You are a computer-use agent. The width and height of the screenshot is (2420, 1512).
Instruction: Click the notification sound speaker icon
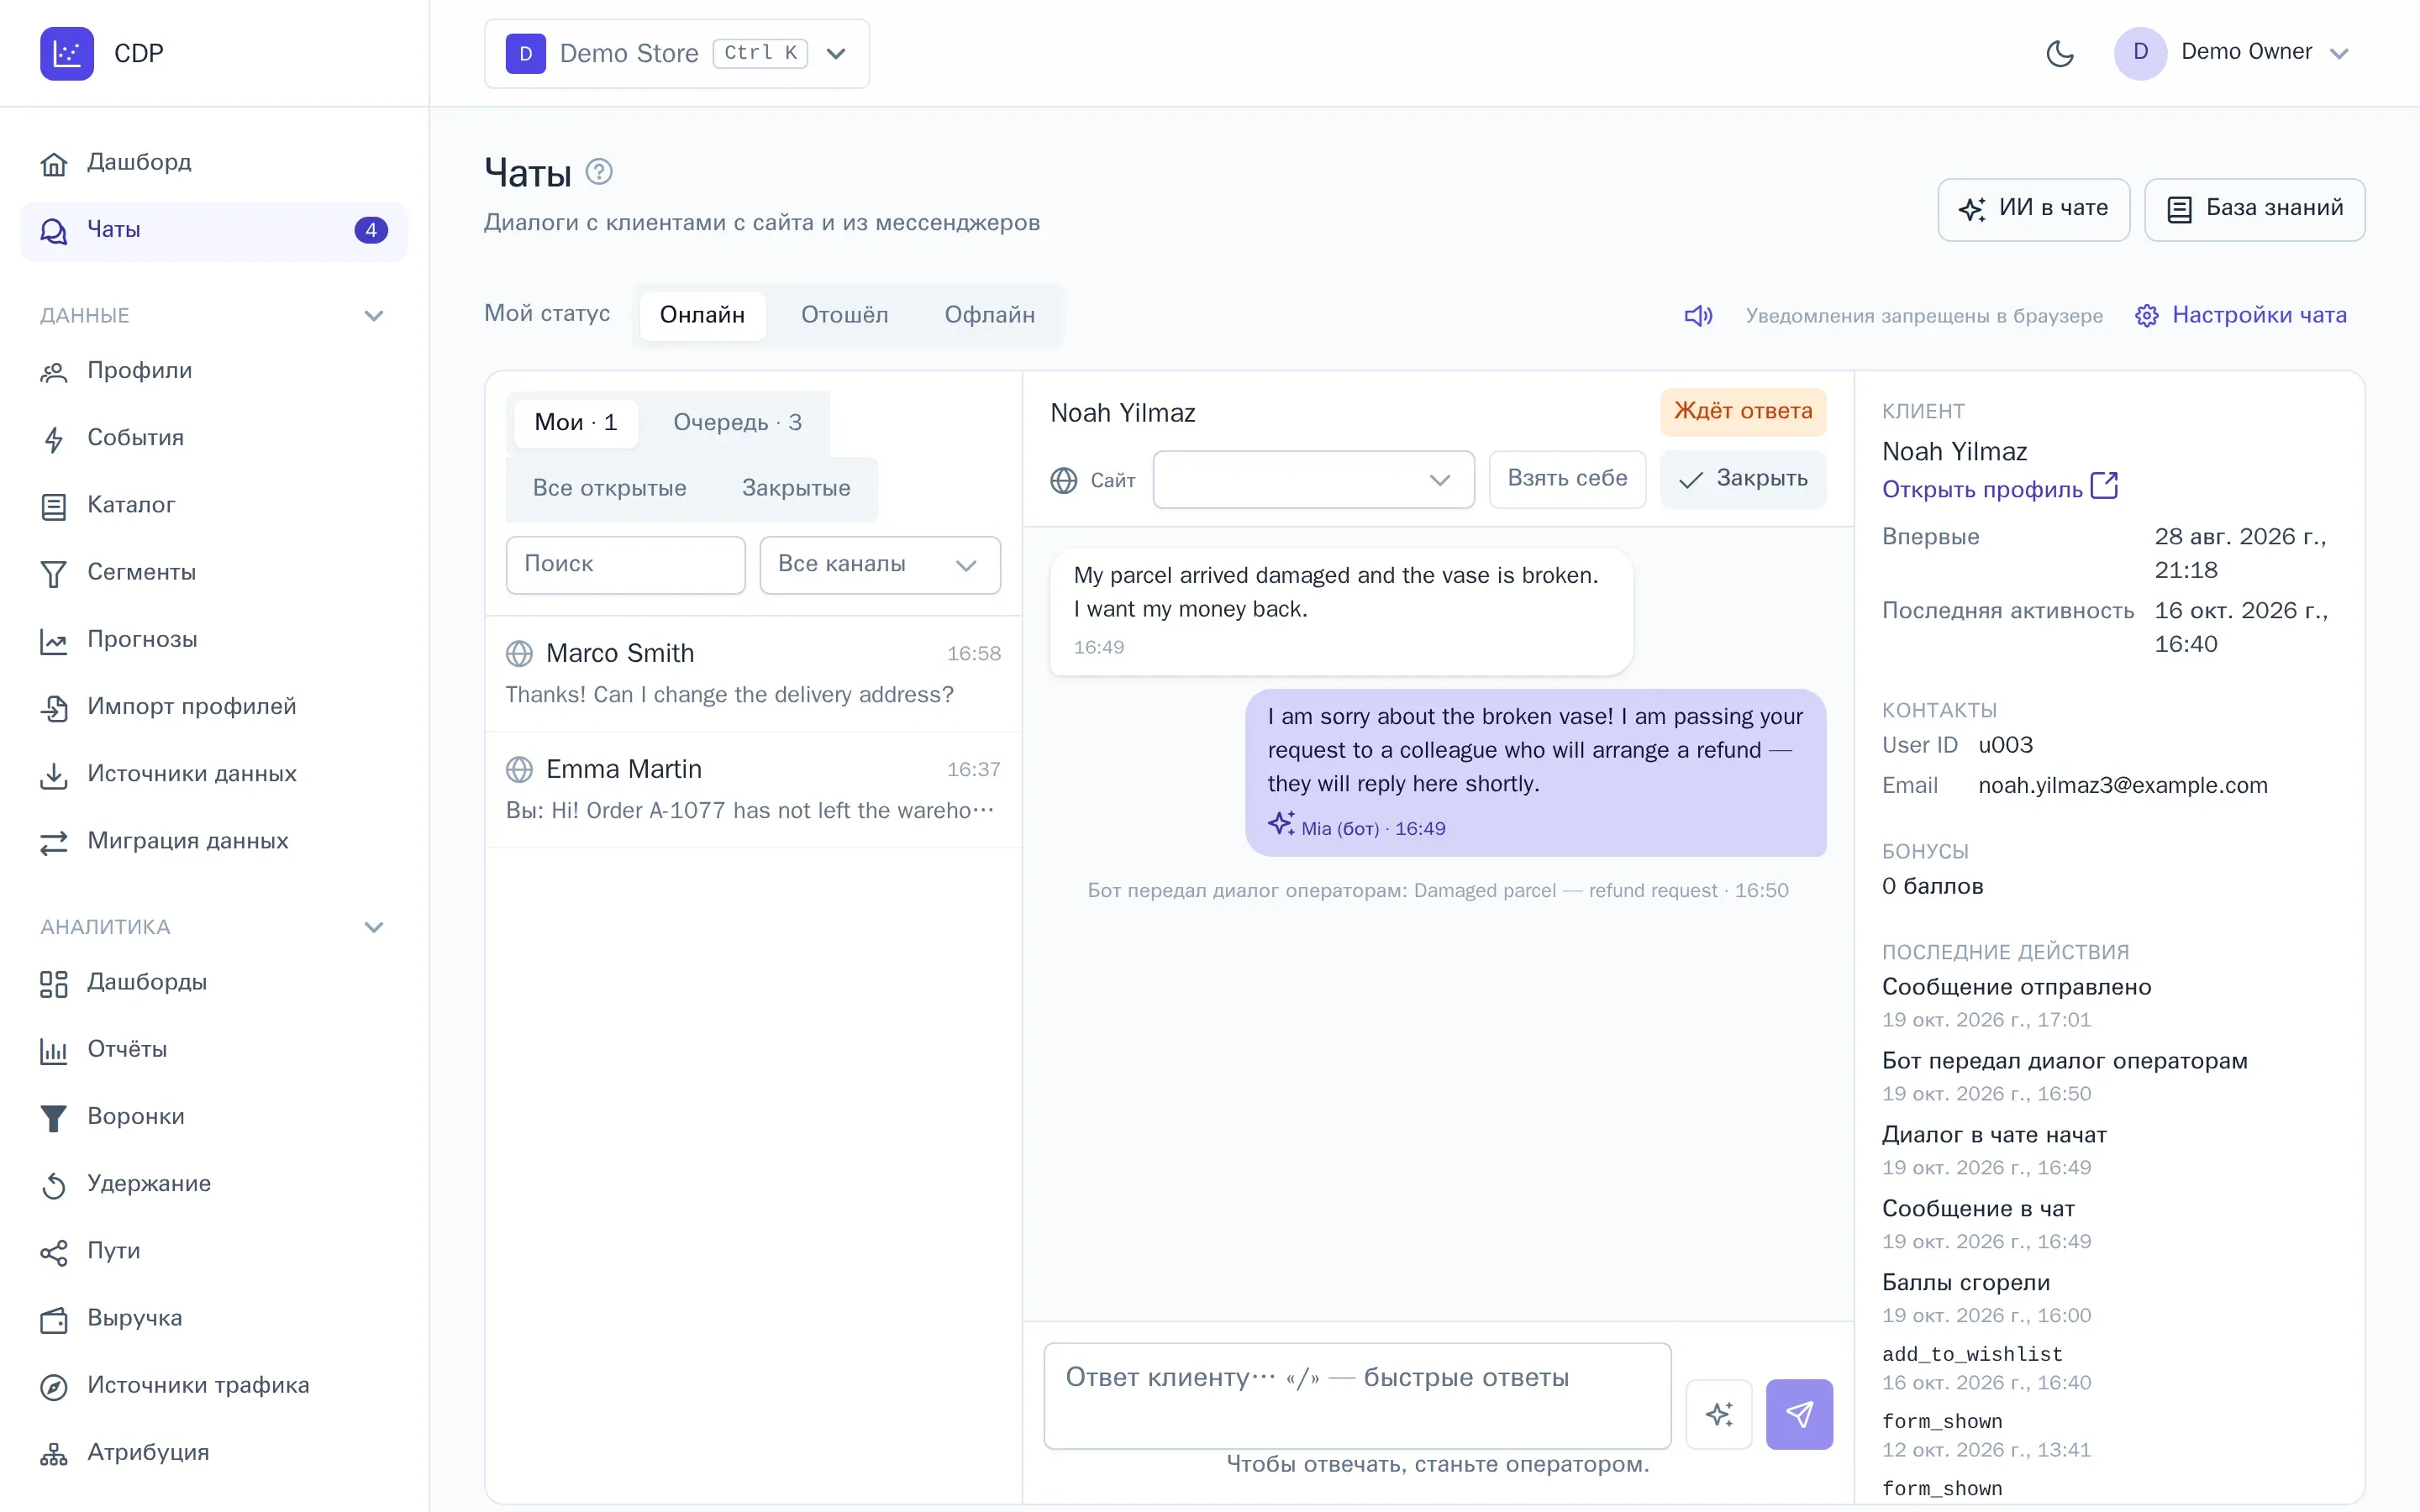coord(1698,316)
